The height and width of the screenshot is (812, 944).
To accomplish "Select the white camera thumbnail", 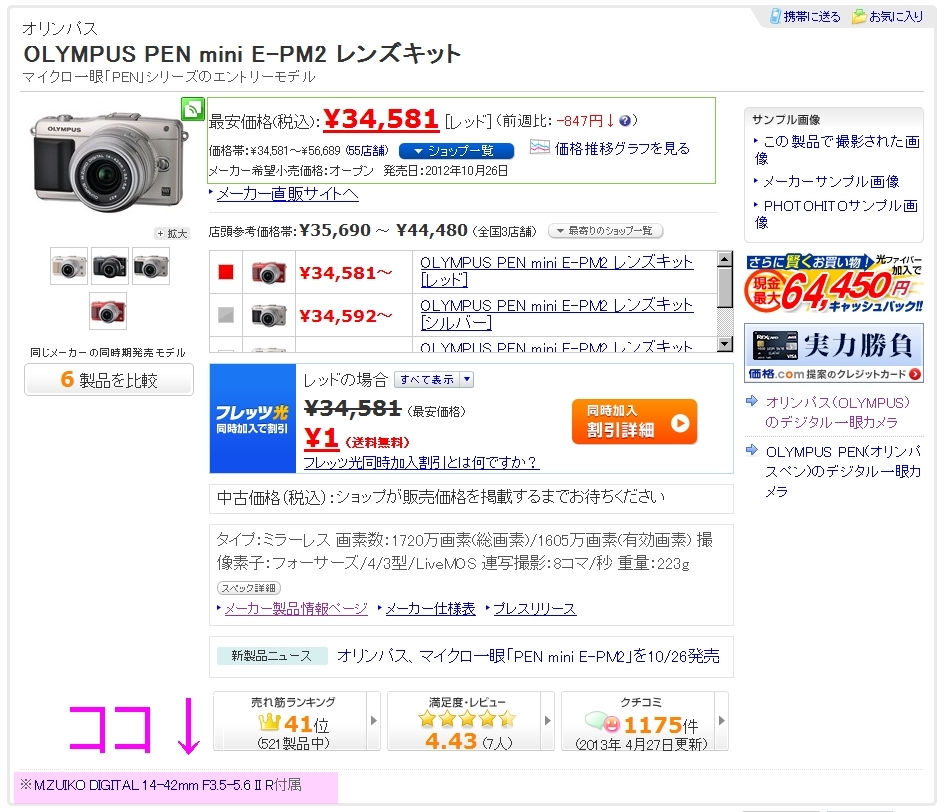I will tap(69, 266).
